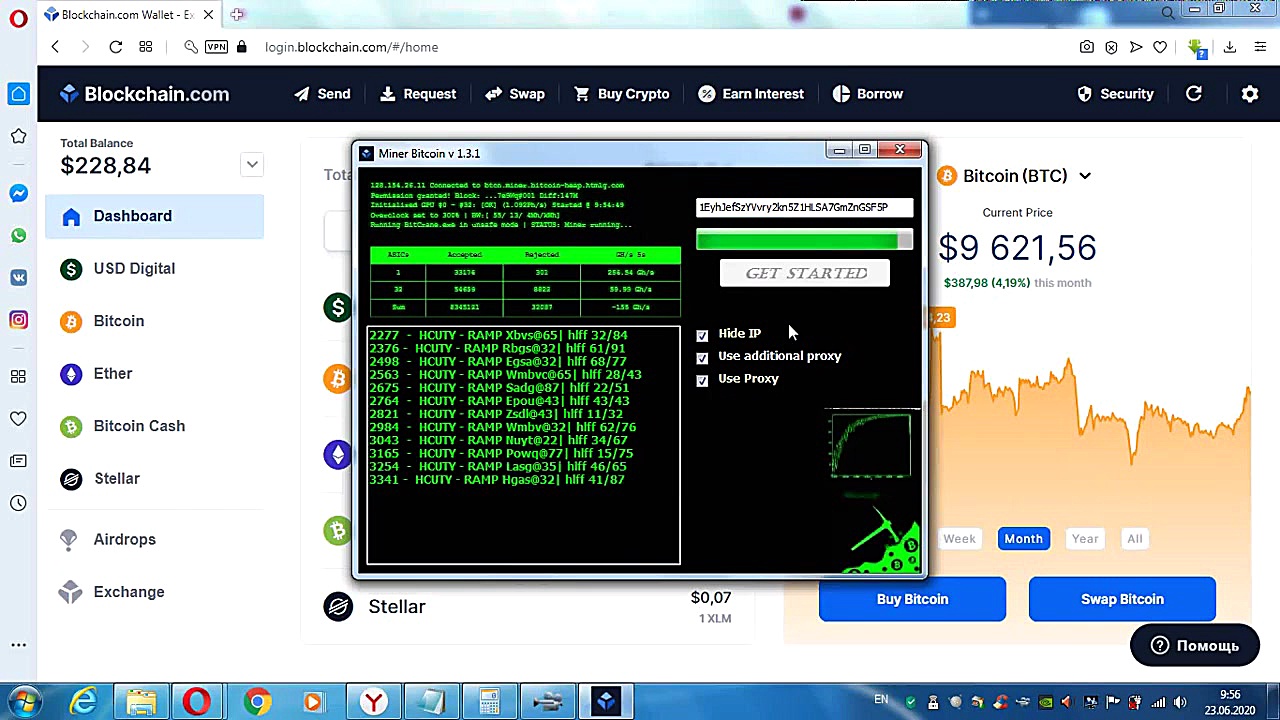Open Facebook Messenger in Opera sidebar

point(18,193)
